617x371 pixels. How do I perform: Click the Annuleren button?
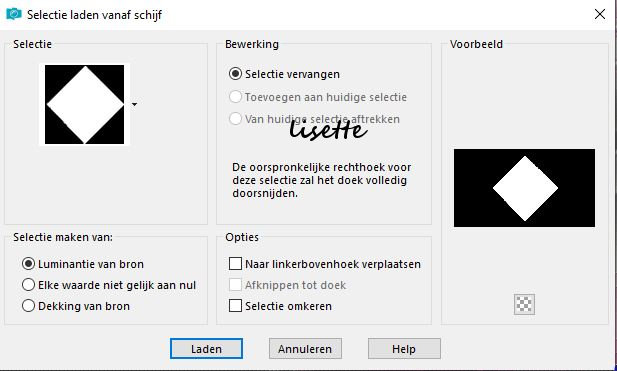(305, 349)
